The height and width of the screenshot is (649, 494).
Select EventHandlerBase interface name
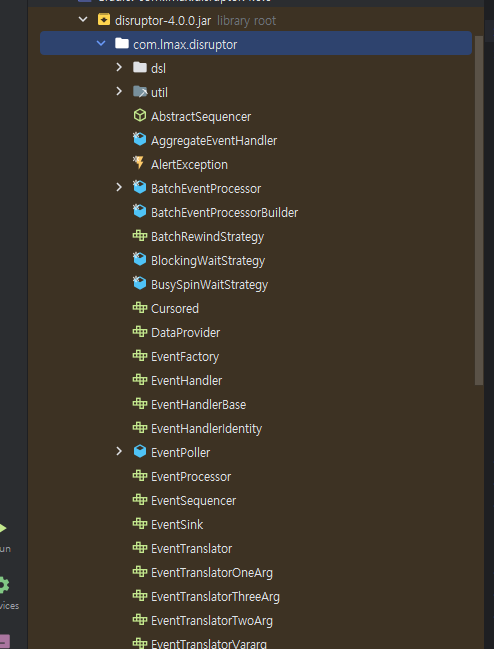click(198, 405)
